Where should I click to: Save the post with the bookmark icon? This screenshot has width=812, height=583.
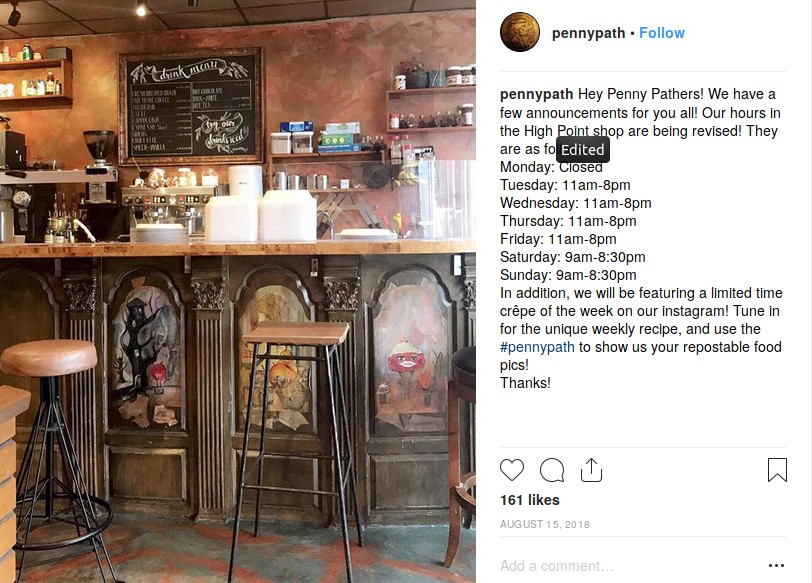pyautogui.click(x=777, y=470)
